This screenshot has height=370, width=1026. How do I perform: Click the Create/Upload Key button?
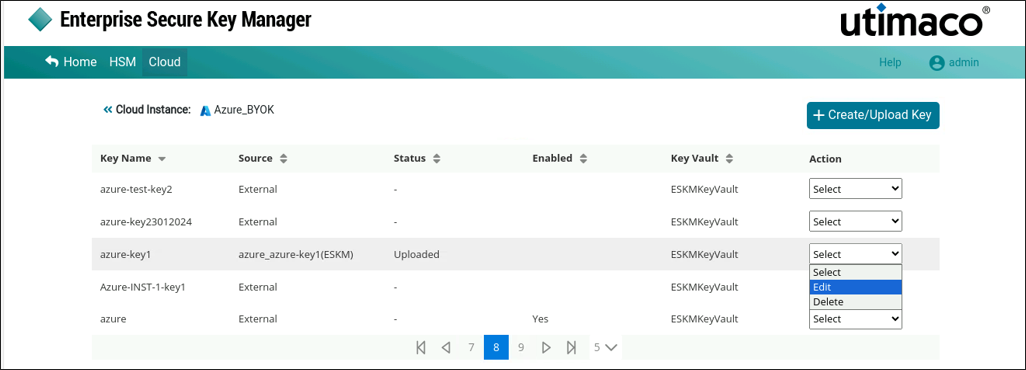point(872,115)
